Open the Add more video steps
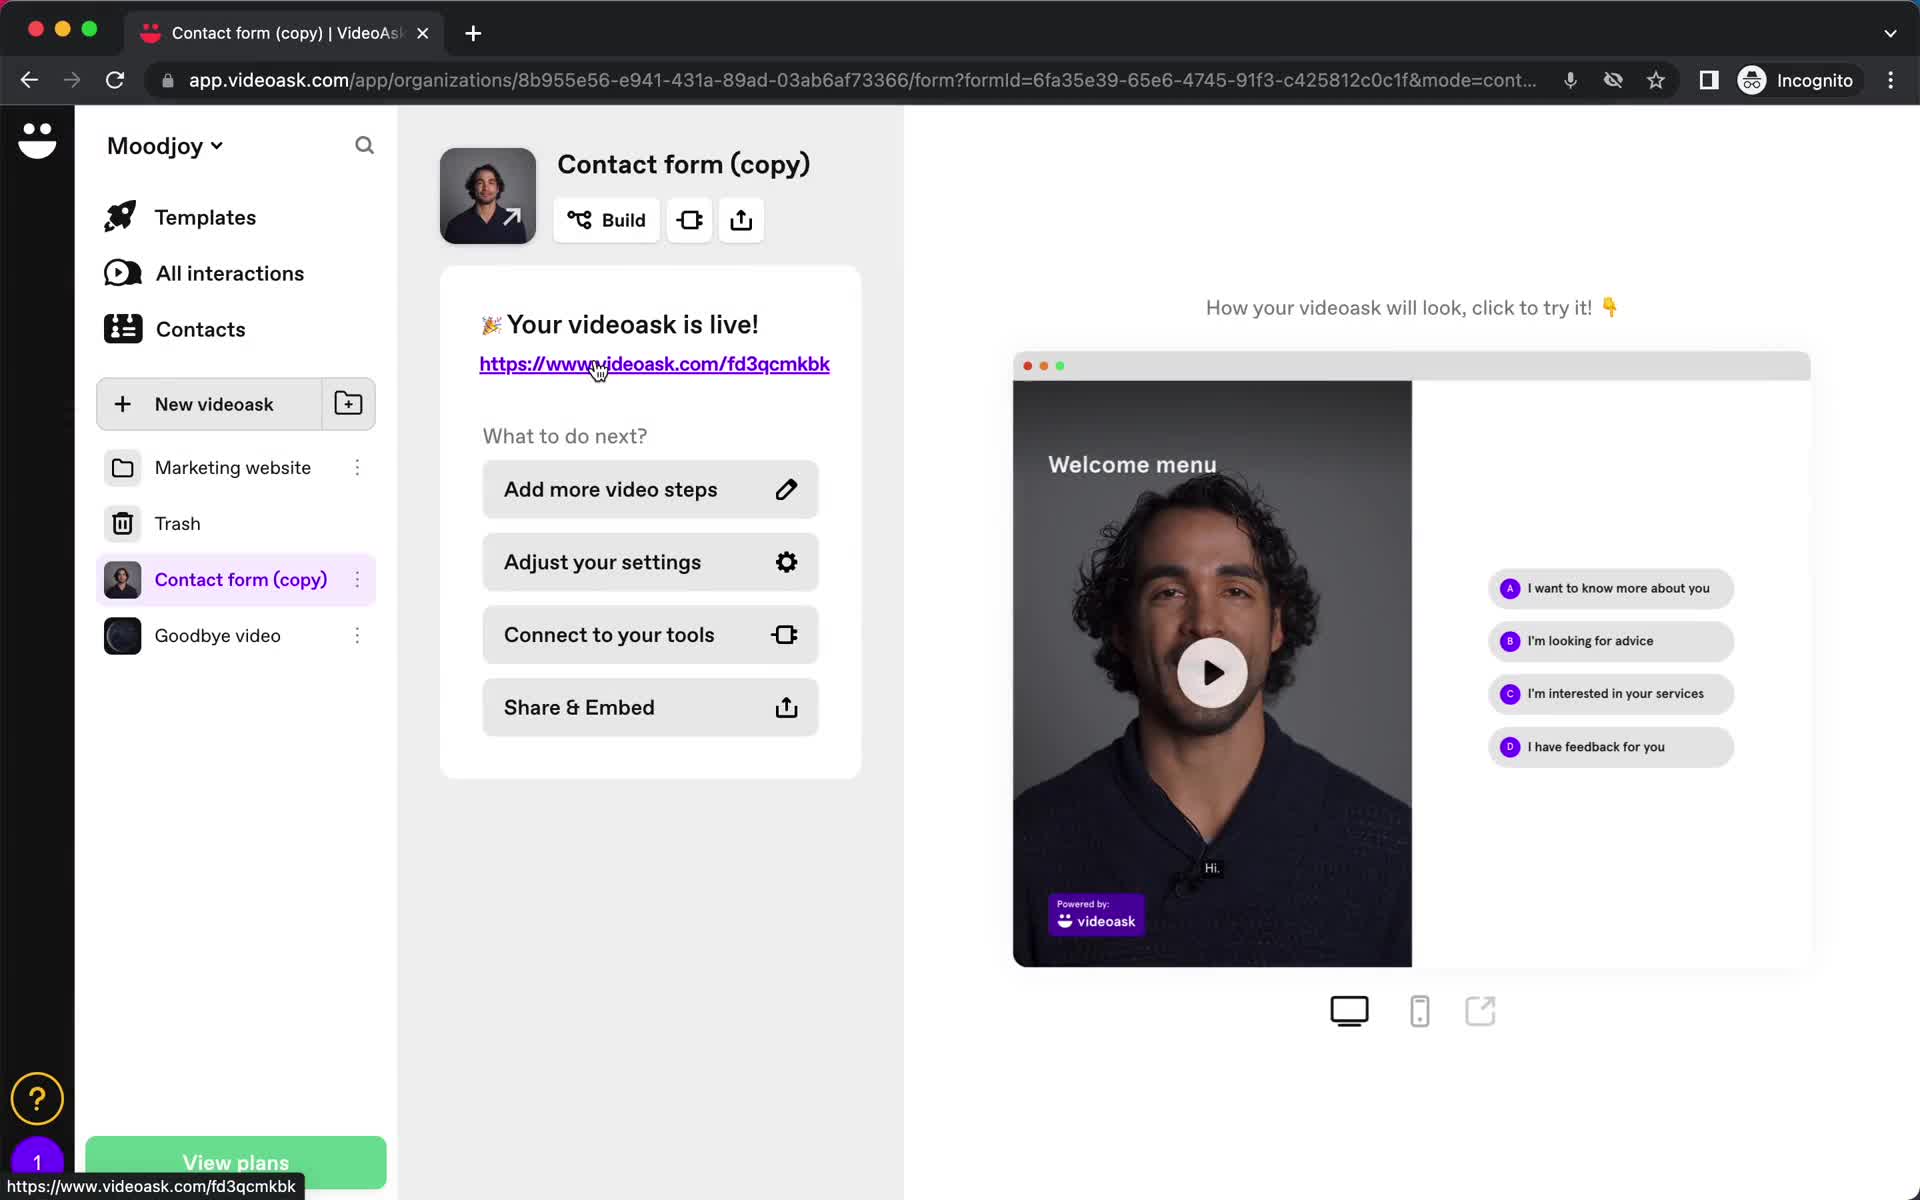The height and width of the screenshot is (1200, 1920). click(x=650, y=488)
